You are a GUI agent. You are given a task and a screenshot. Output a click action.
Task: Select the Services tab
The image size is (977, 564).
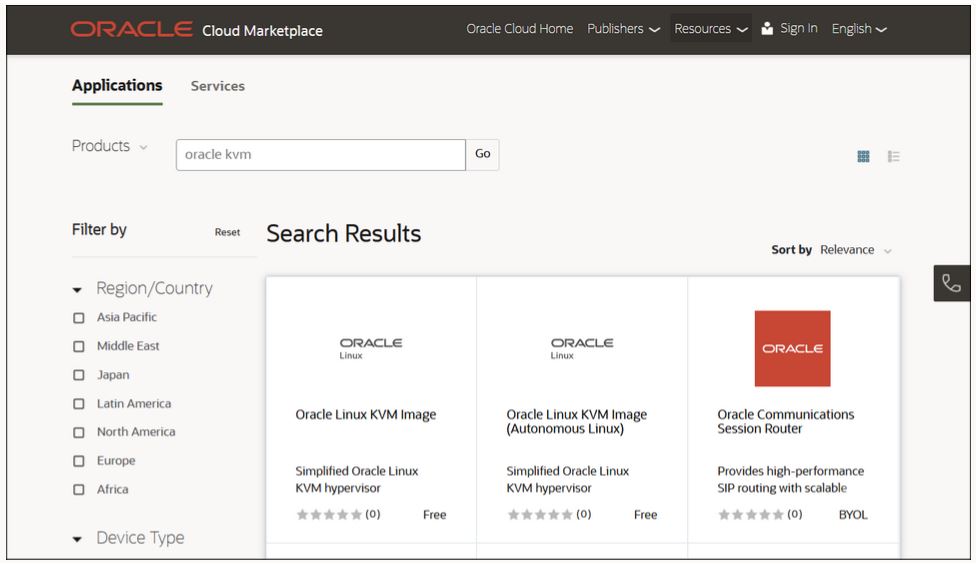217,86
